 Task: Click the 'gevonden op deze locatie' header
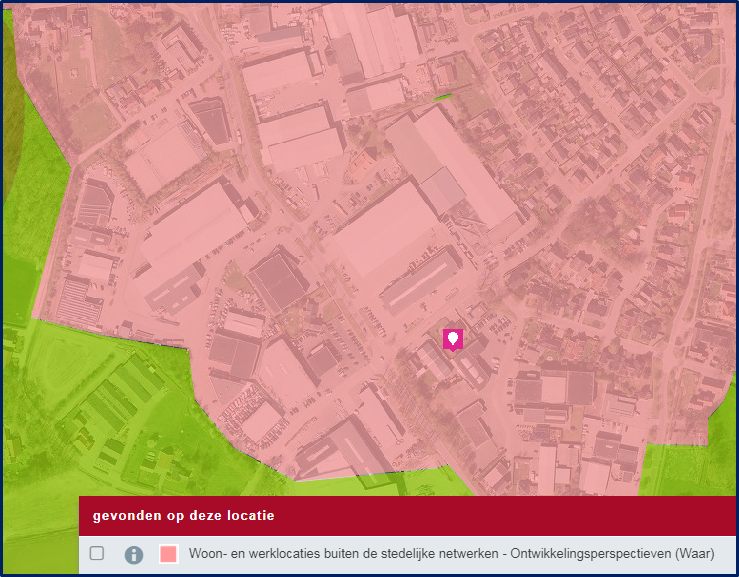coord(183,516)
